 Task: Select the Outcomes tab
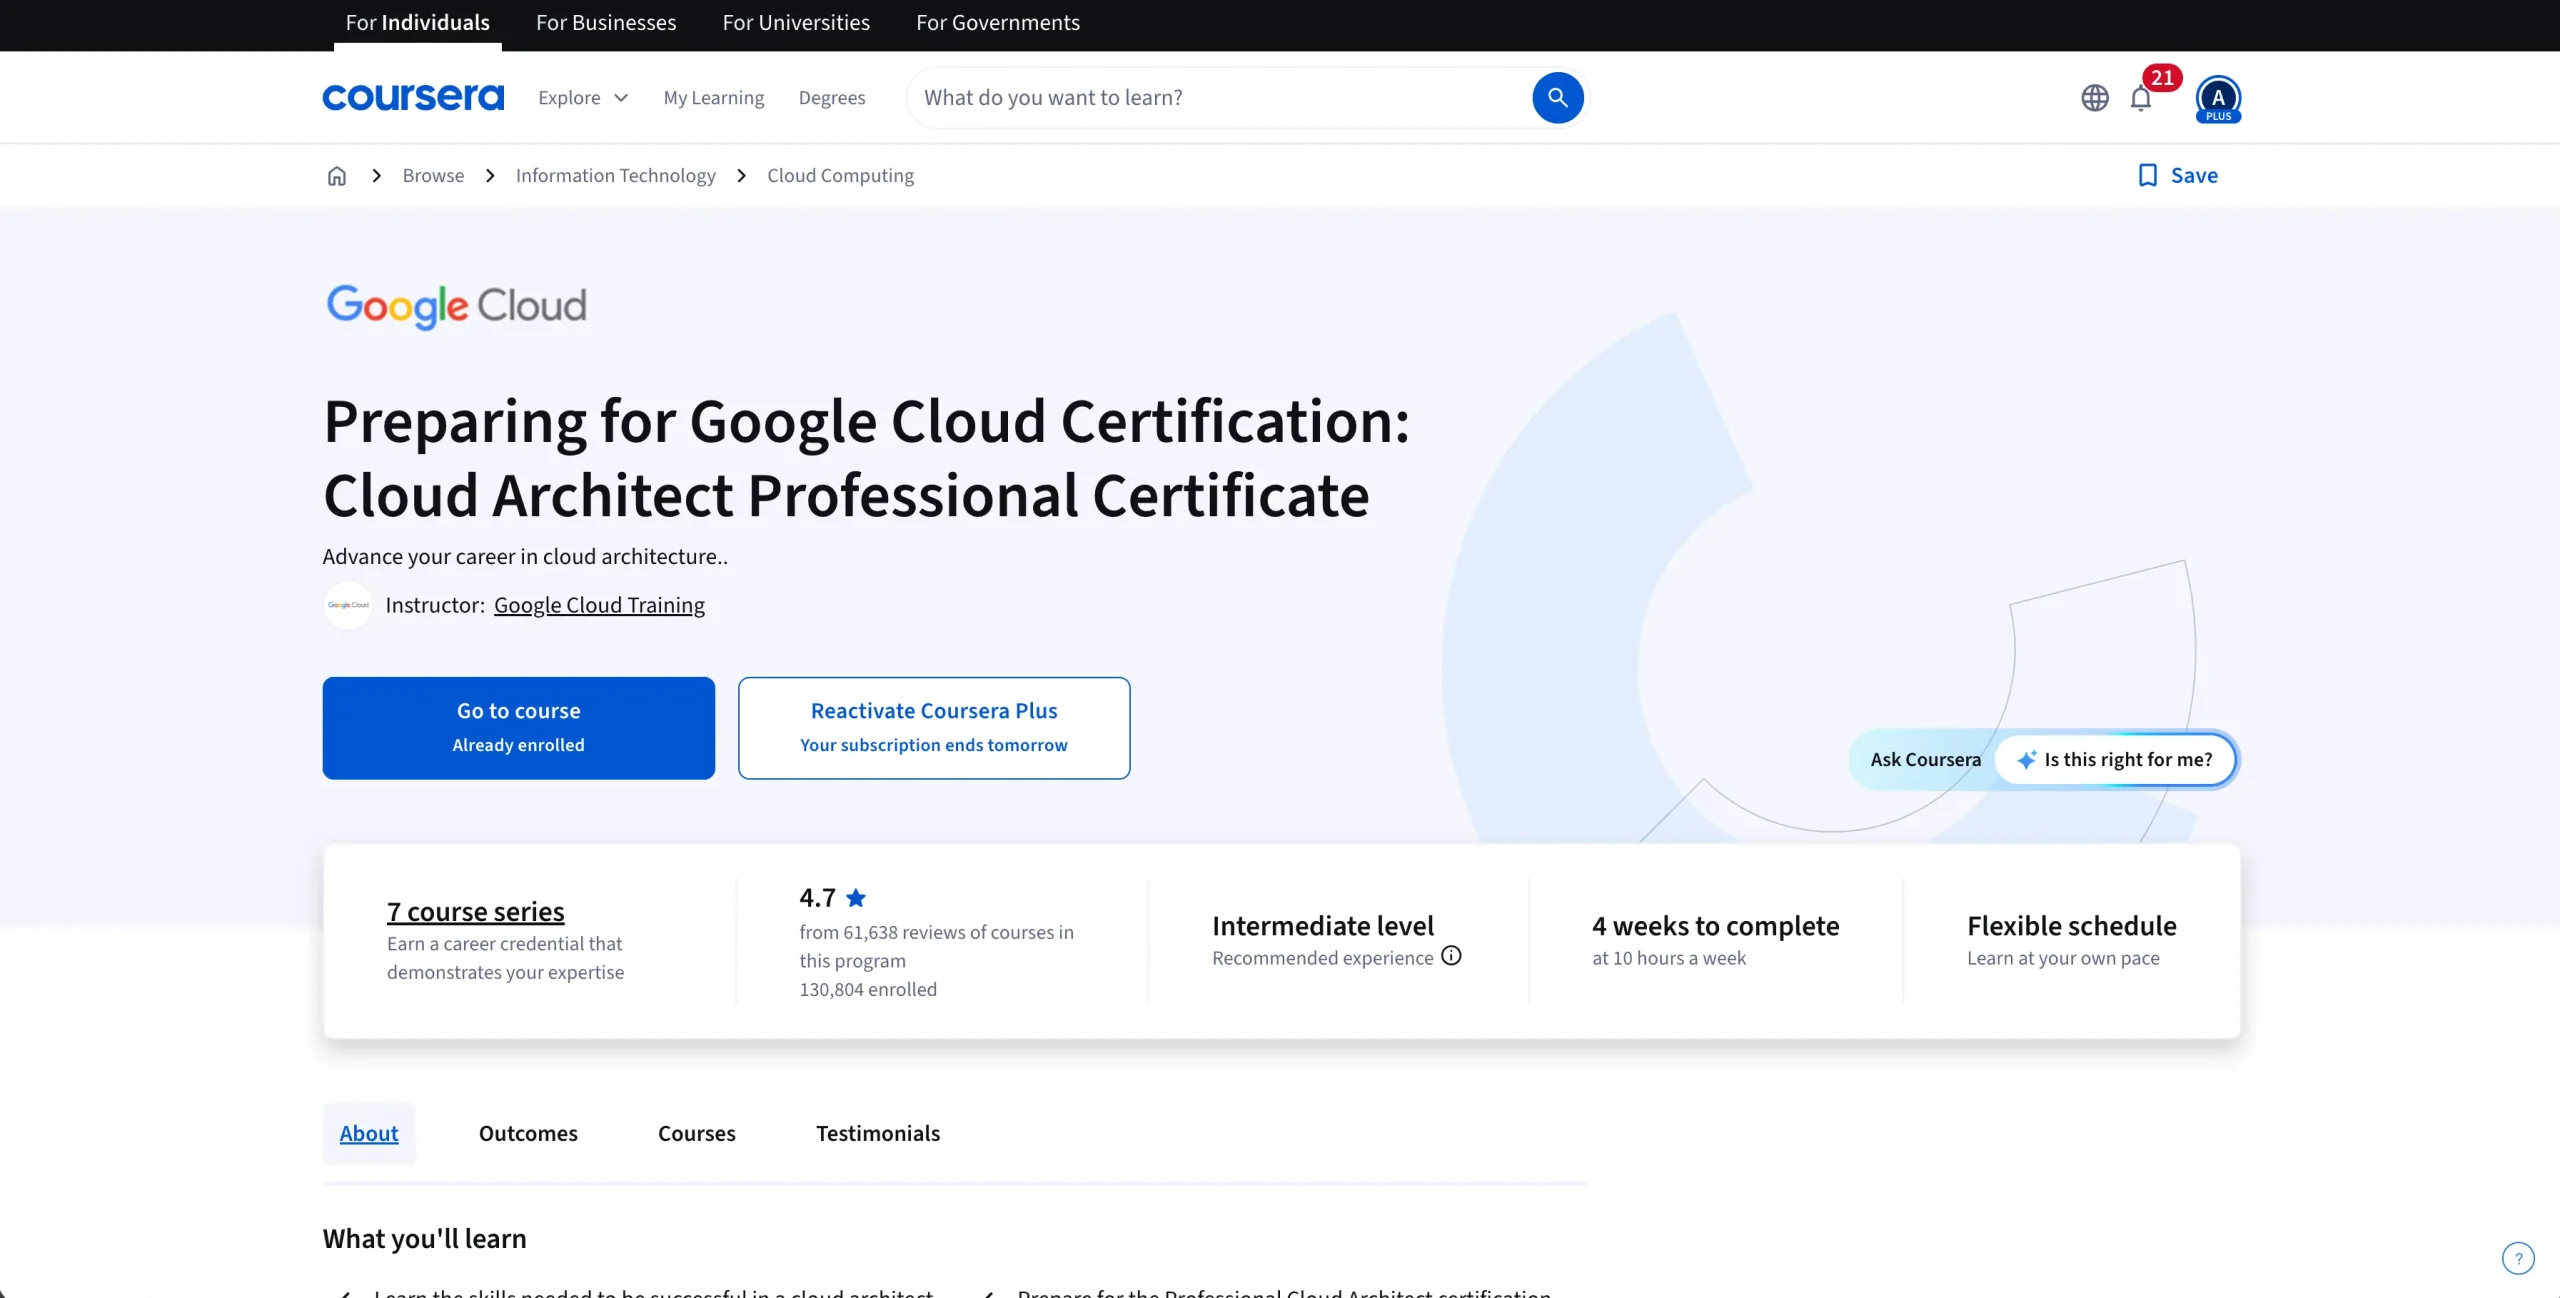click(x=528, y=1134)
